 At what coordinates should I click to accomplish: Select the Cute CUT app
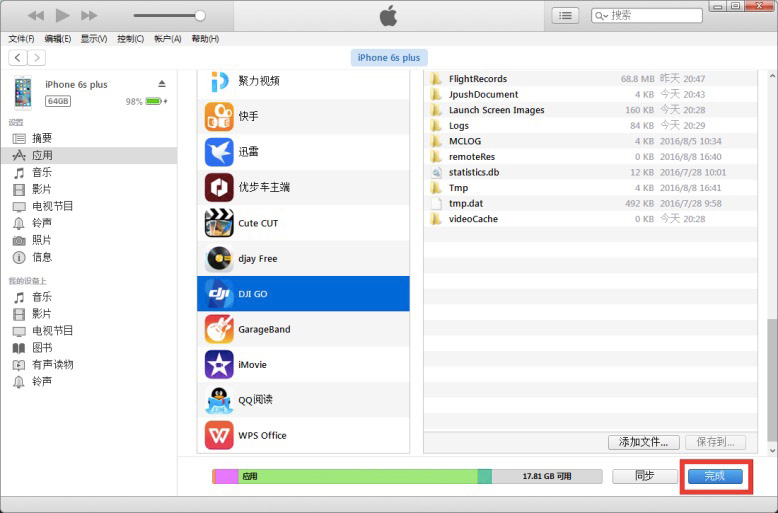[257, 223]
